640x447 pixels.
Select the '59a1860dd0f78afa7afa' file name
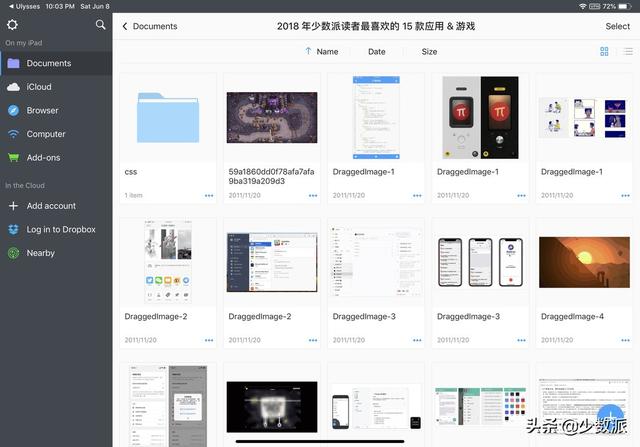tap(271, 176)
